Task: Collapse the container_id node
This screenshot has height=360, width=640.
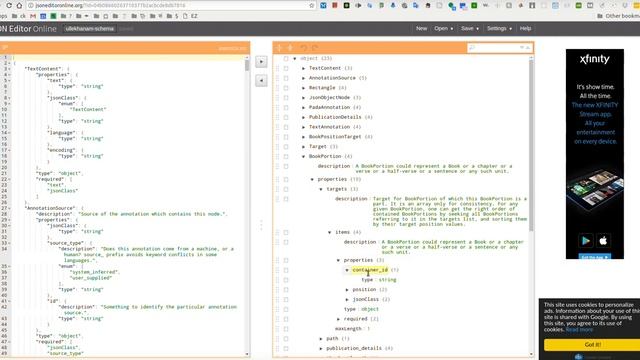Action: click(x=347, y=270)
